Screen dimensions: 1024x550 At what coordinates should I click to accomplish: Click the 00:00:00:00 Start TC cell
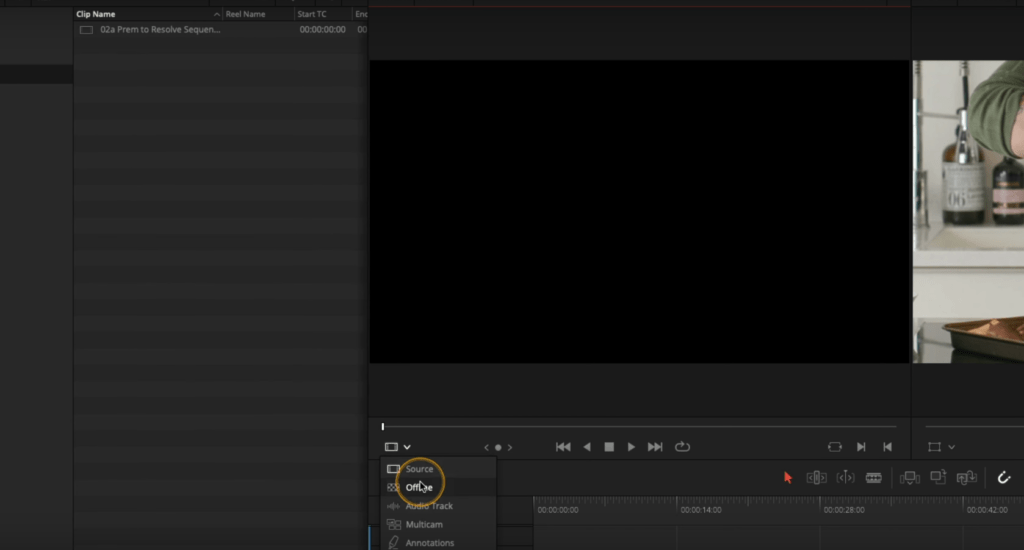[323, 29]
